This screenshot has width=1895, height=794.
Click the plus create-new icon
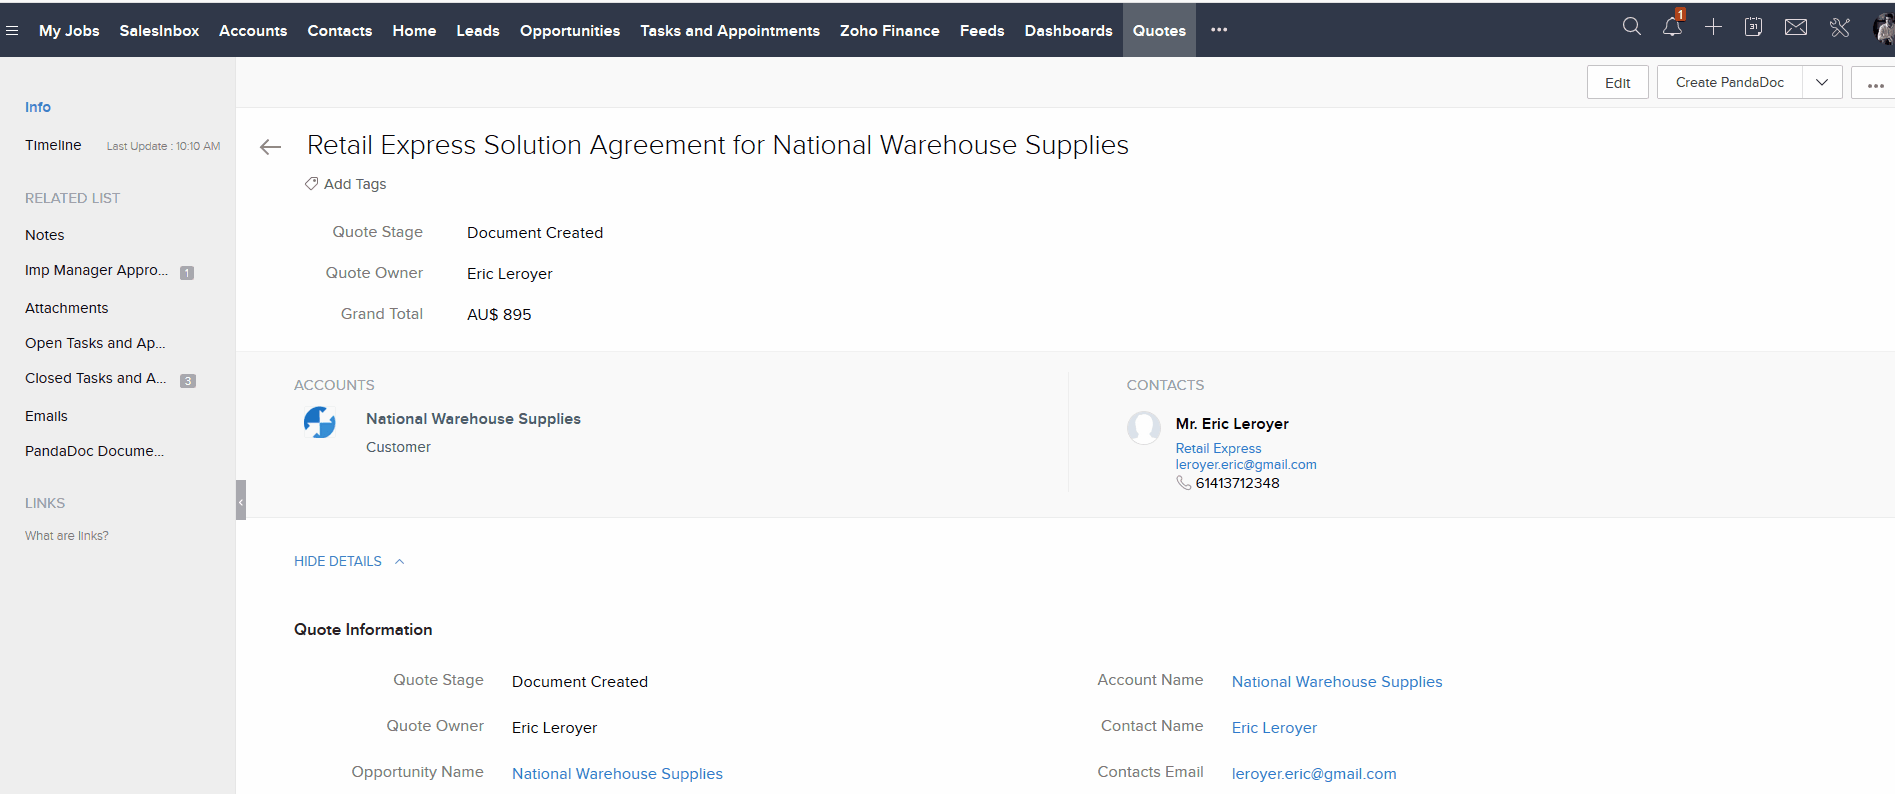1713,27
